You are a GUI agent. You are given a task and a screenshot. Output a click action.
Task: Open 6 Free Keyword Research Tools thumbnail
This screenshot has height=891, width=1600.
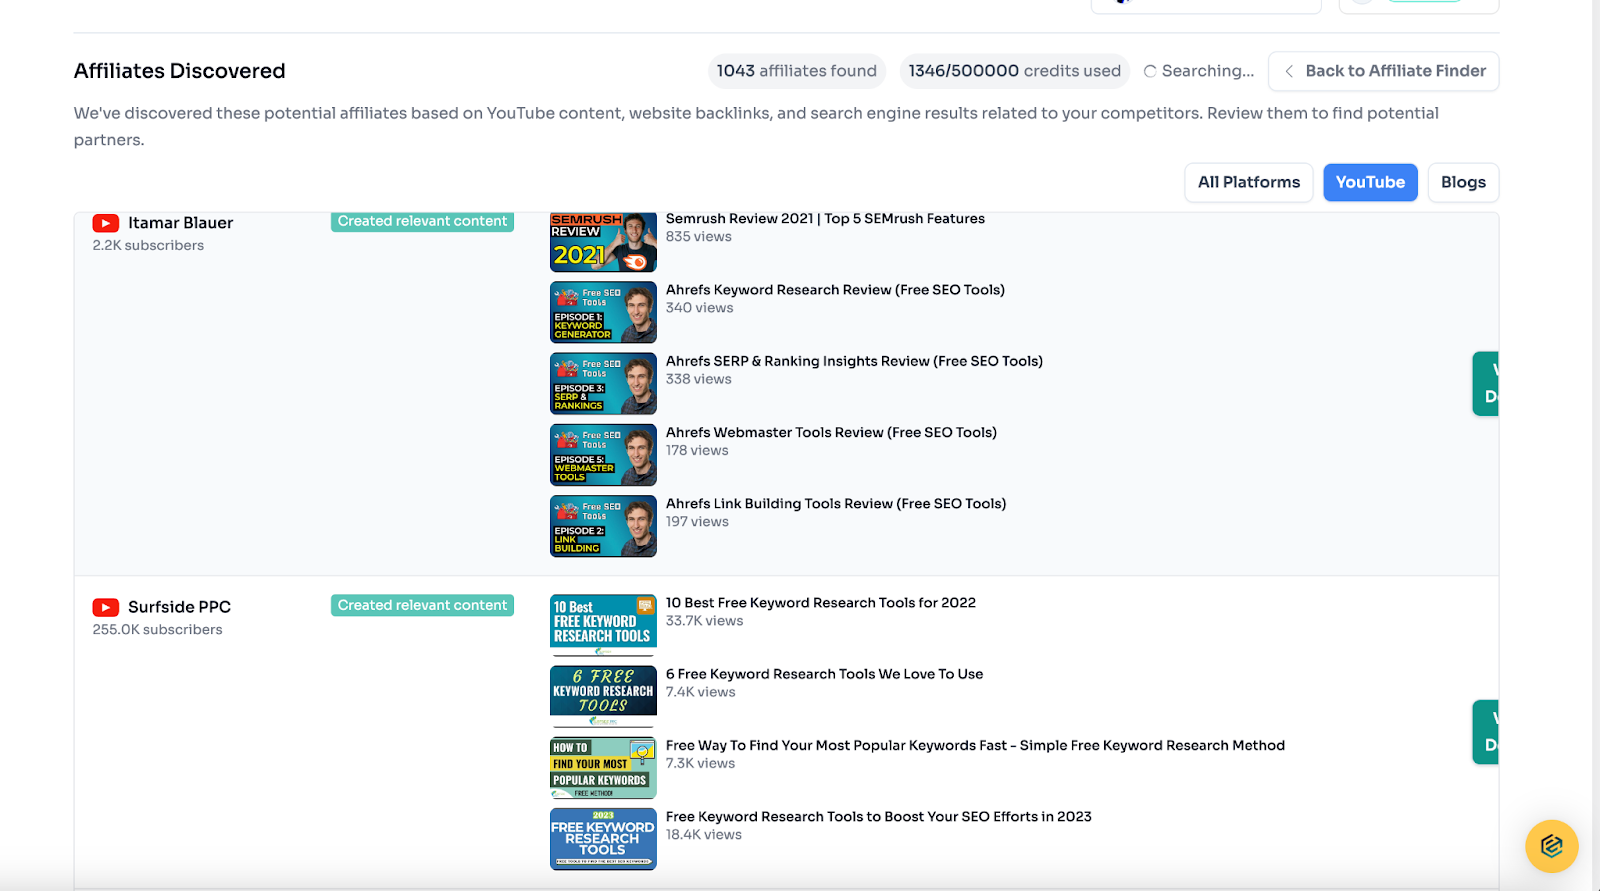click(x=603, y=696)
